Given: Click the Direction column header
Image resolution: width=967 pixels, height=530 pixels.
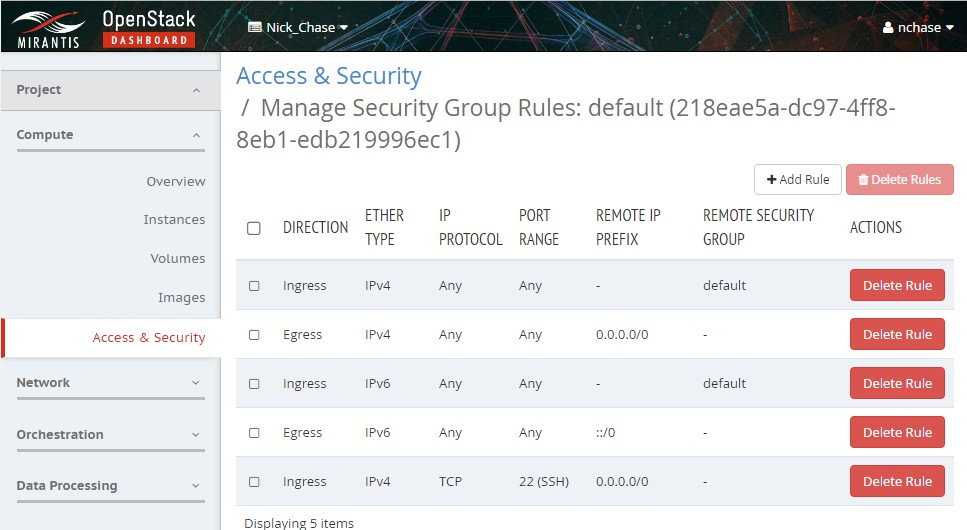Looking at the screenshot, I should coord(315,228).
